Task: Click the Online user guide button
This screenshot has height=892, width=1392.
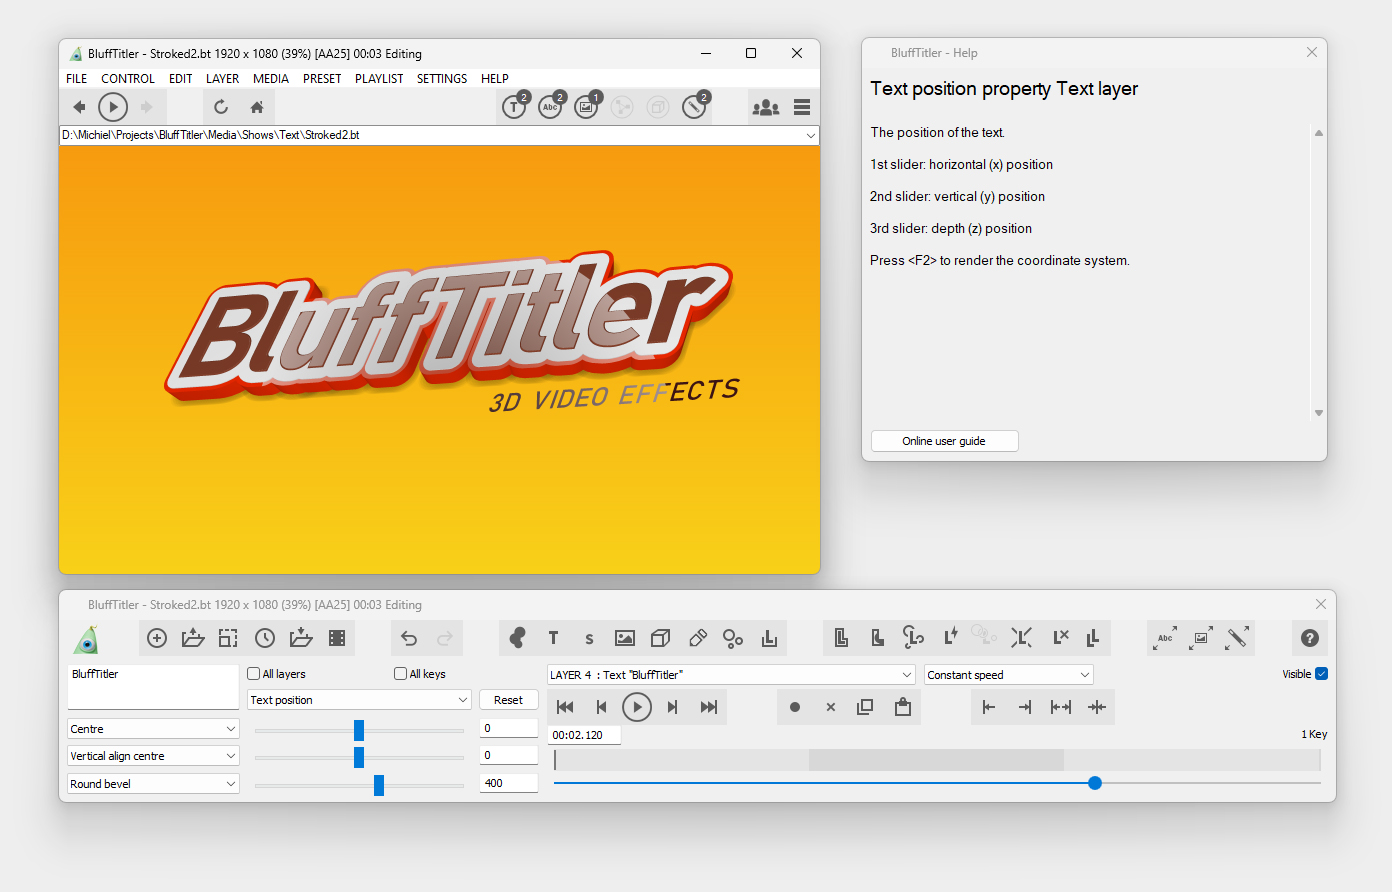Action: tap(944, 441)
